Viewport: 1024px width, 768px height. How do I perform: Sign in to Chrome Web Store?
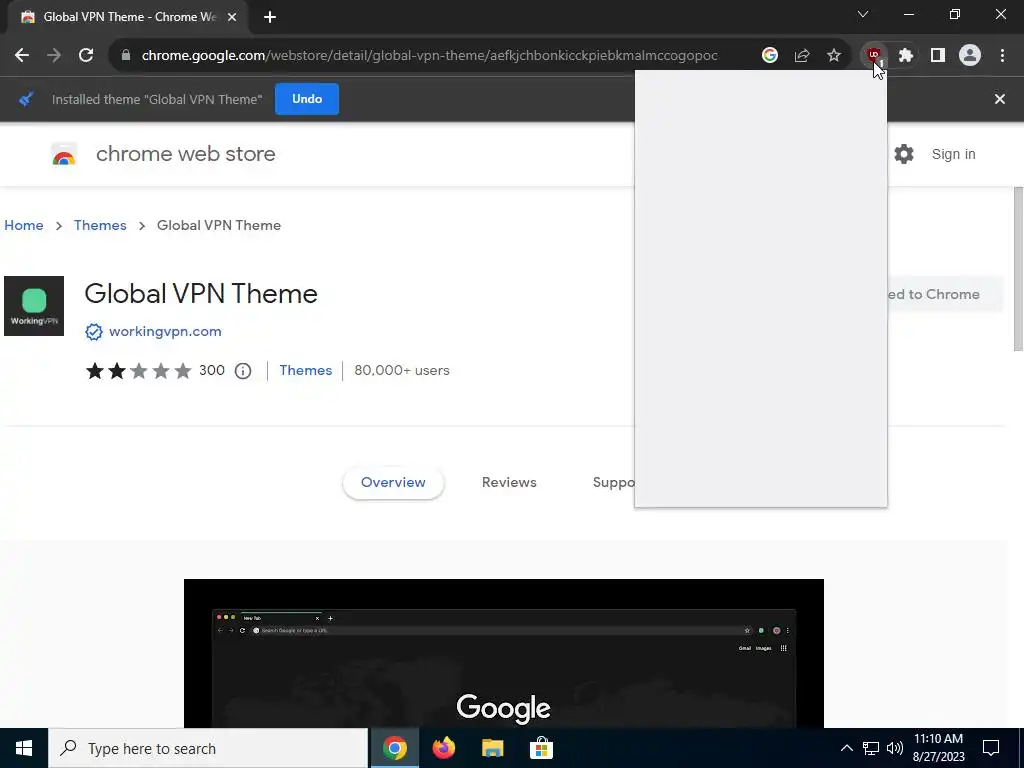pos(953,154)
